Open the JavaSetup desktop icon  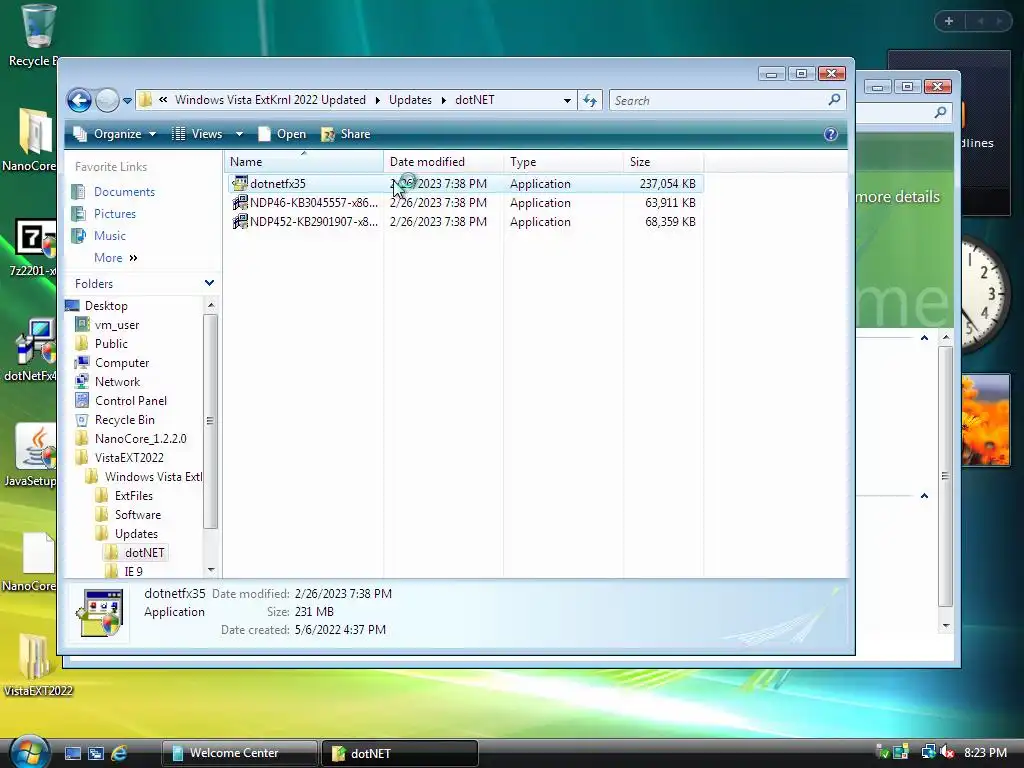point(31,455)
